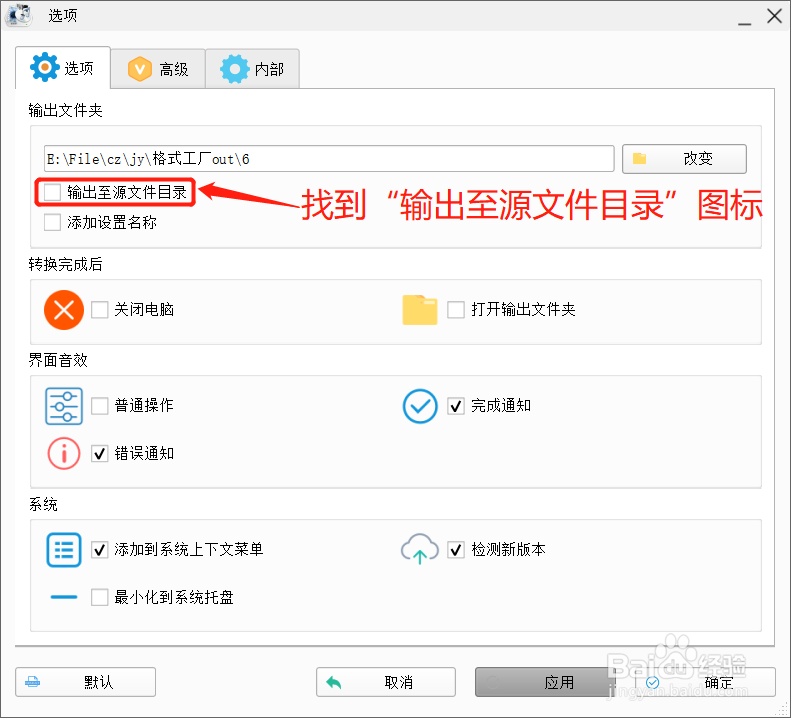Click the red shutdown X icon

tap(64, 309)
